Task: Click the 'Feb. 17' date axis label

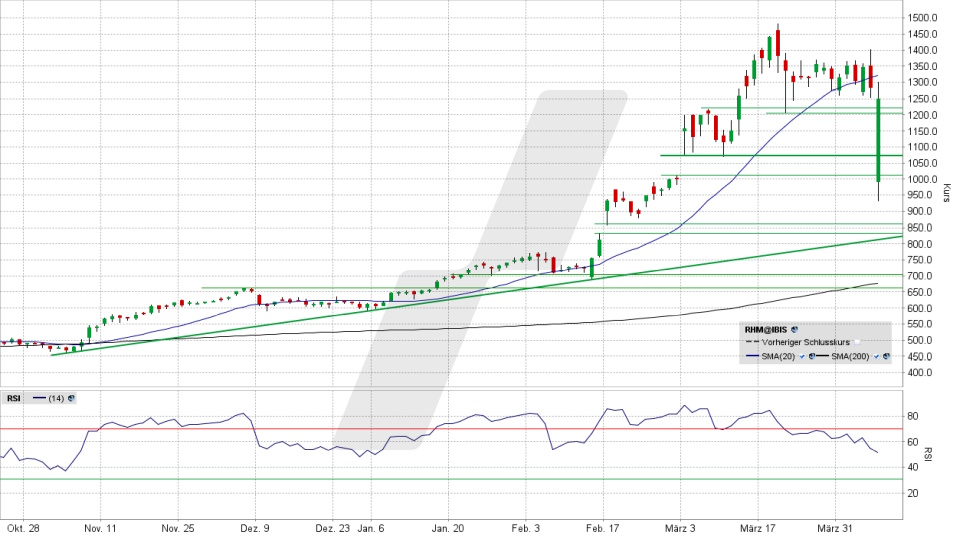Action: point(602,528)
